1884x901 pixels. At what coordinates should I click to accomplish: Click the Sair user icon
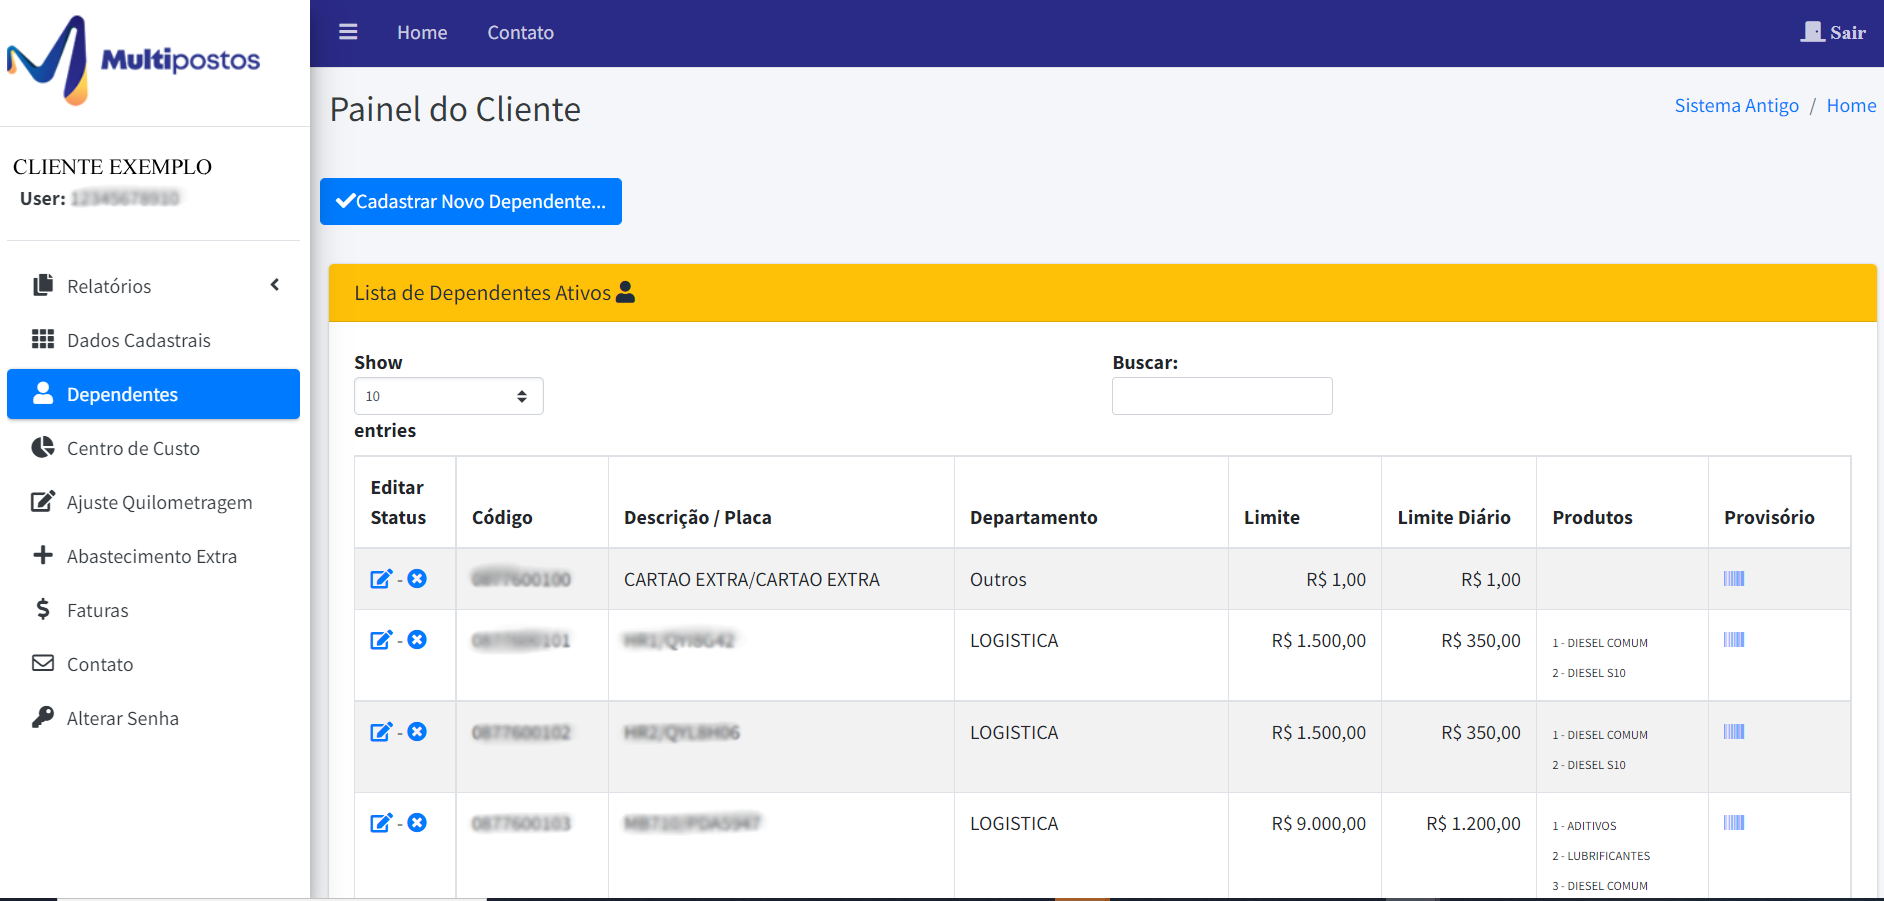1812,32
